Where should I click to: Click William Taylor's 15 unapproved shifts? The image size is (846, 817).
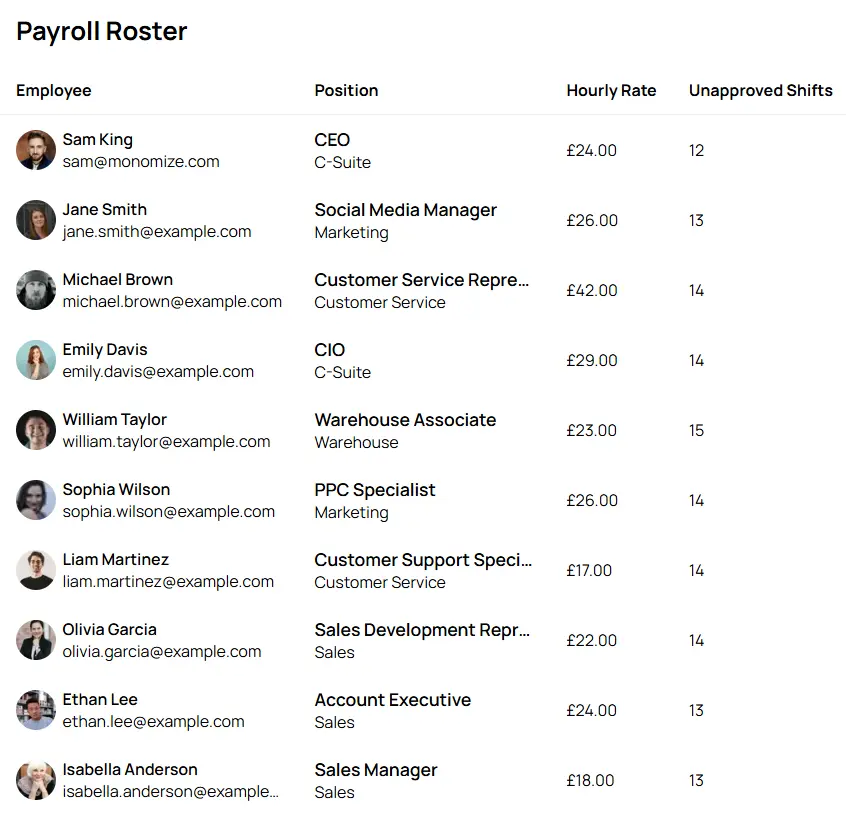[x=697, y=431]
